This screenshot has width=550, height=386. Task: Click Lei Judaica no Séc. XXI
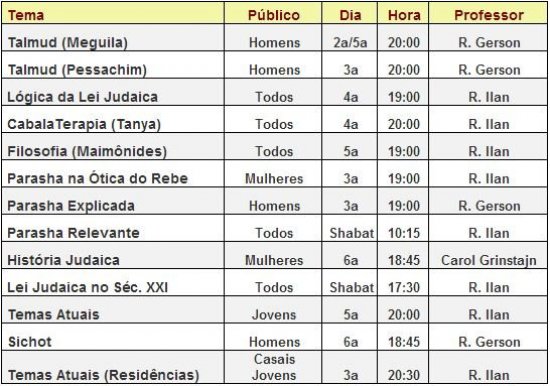tap(88, 288)
